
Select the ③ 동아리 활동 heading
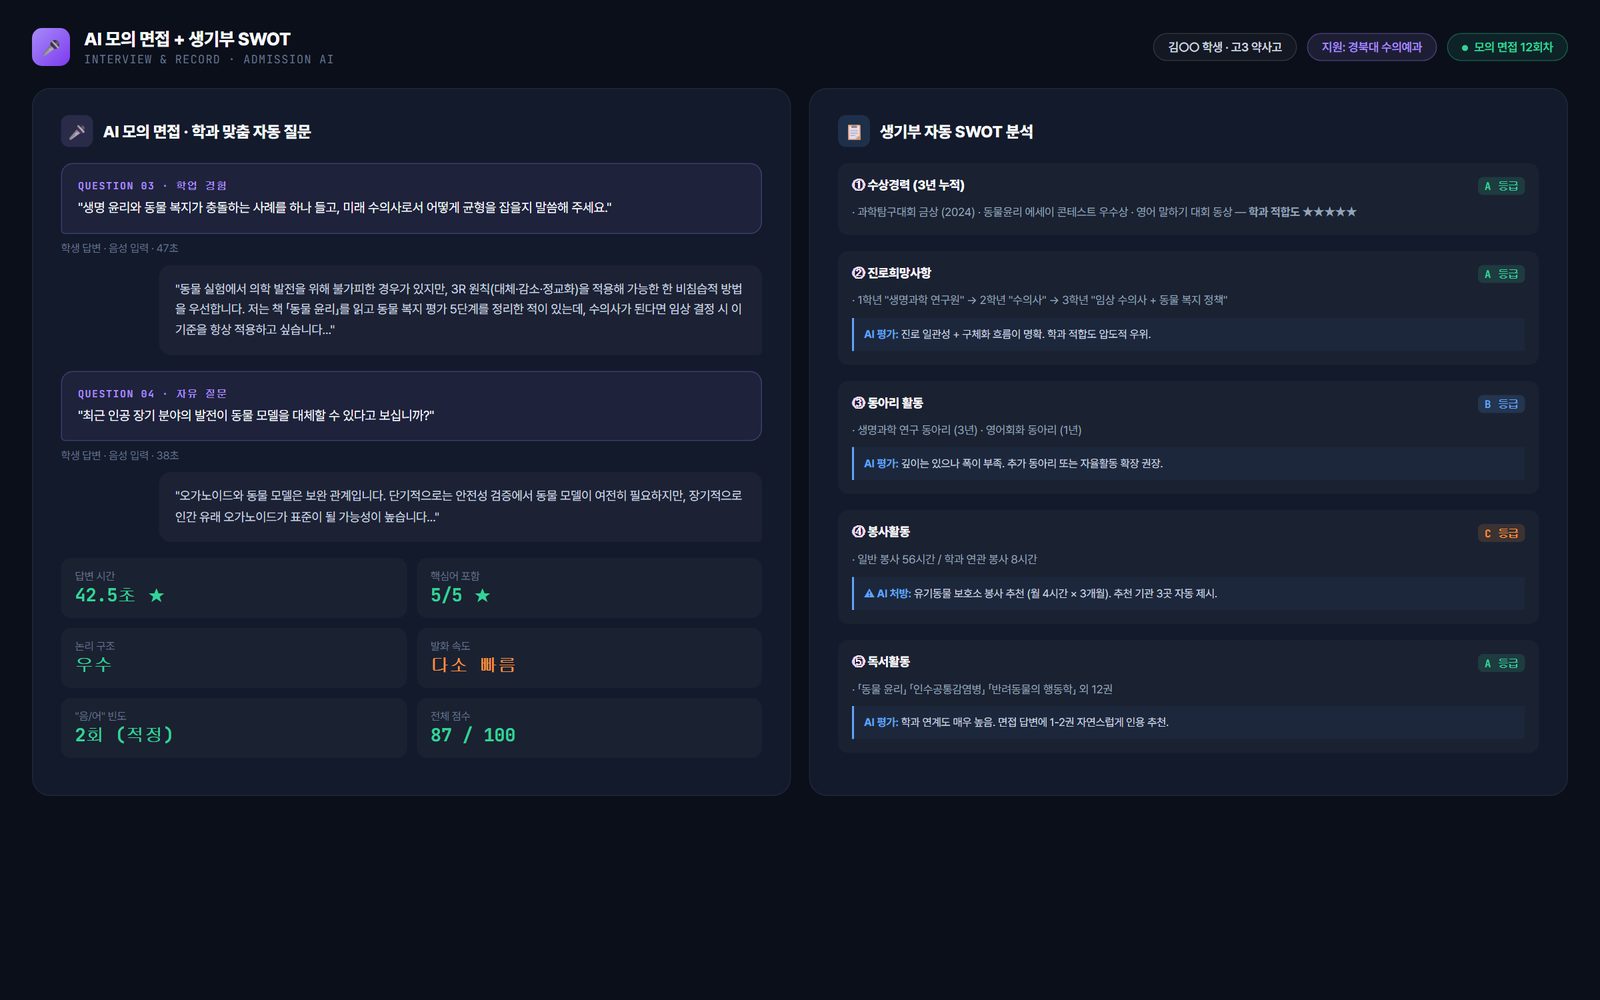(887, 403)
